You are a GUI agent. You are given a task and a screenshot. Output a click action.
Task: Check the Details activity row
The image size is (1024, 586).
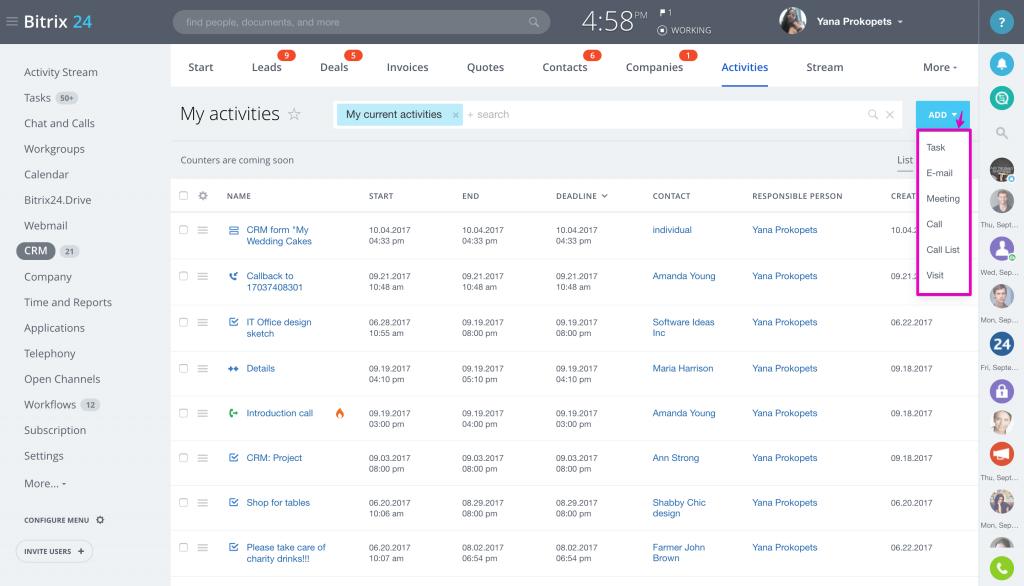point(184,368)
